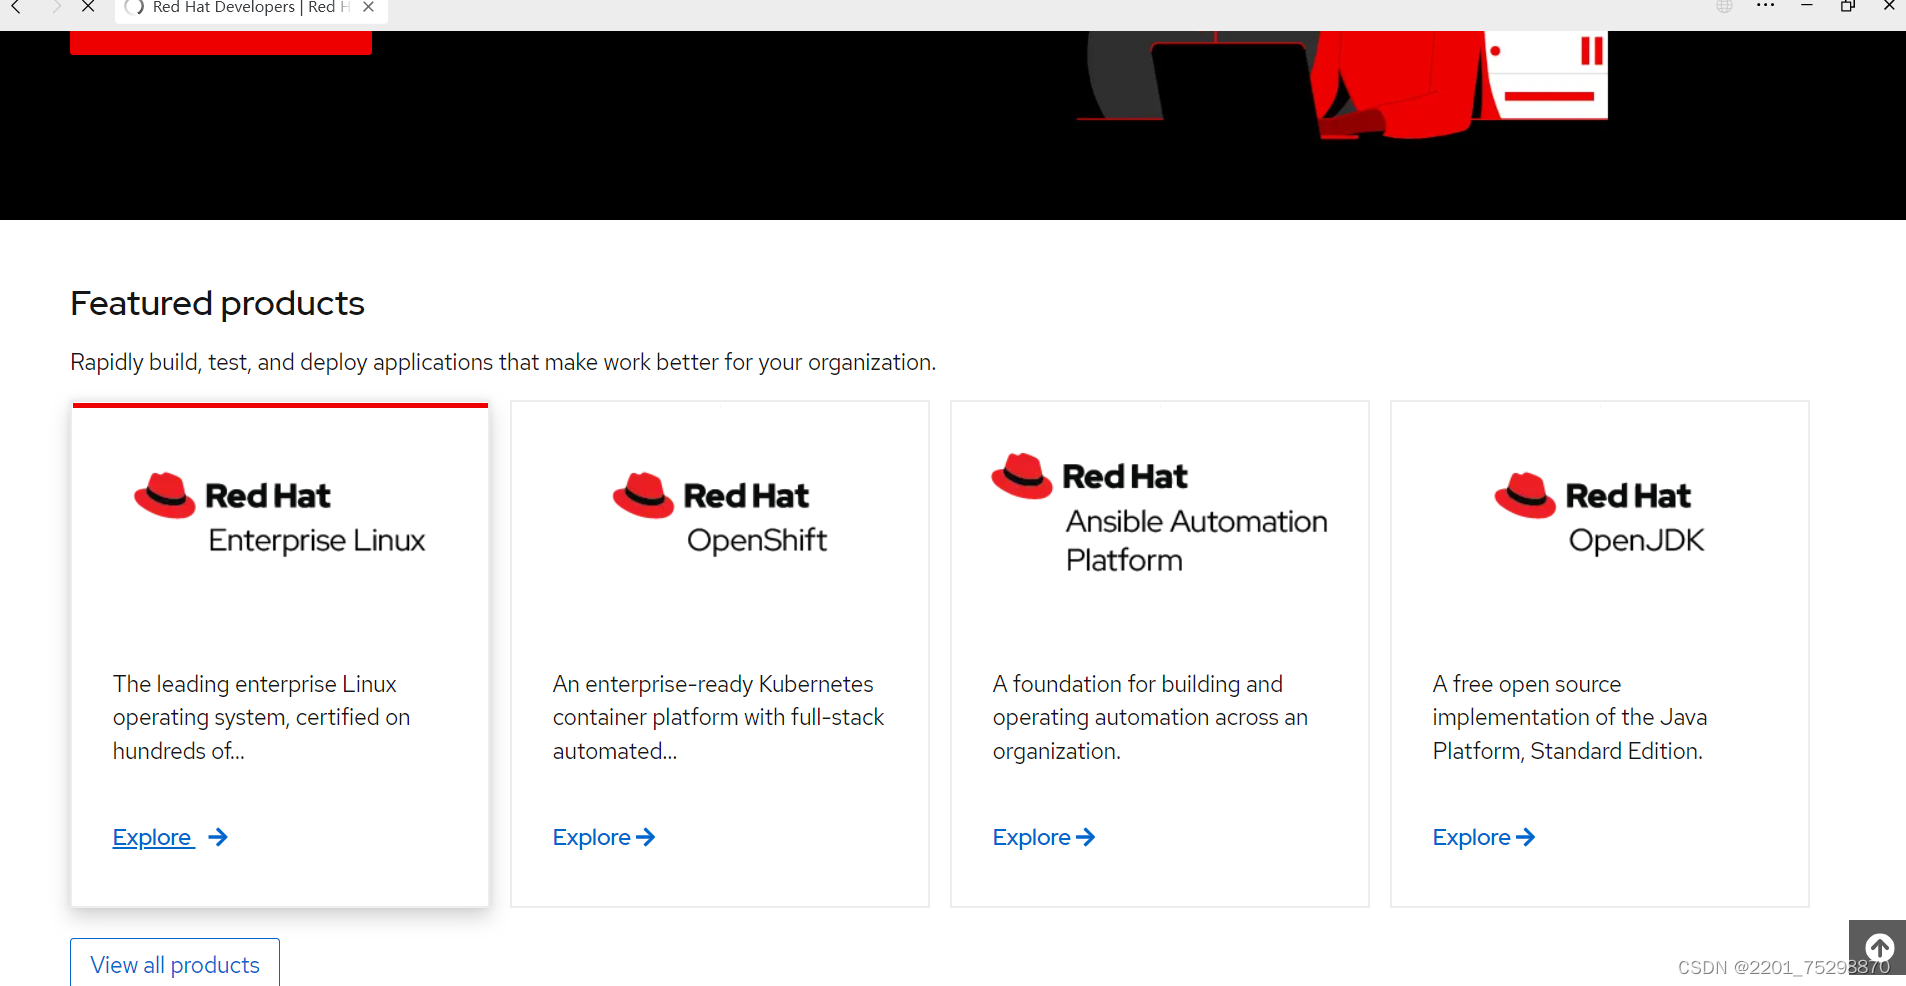The image size is (1906, 986).
Task: Click the Red Hat OpenShift logo
Action: (x=719, y=515)
